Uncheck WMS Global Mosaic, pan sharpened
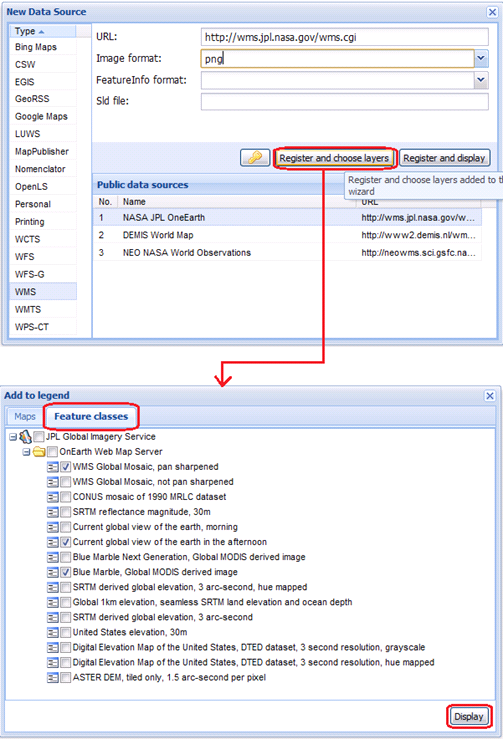Image resolution: width=503 pixels, height=739 pixels. click(66, 467)
